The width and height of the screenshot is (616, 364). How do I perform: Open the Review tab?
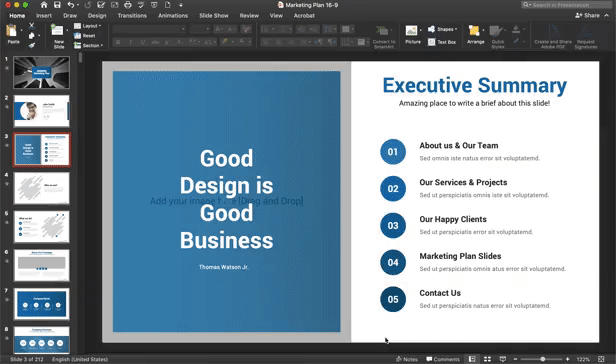(249, 16)
